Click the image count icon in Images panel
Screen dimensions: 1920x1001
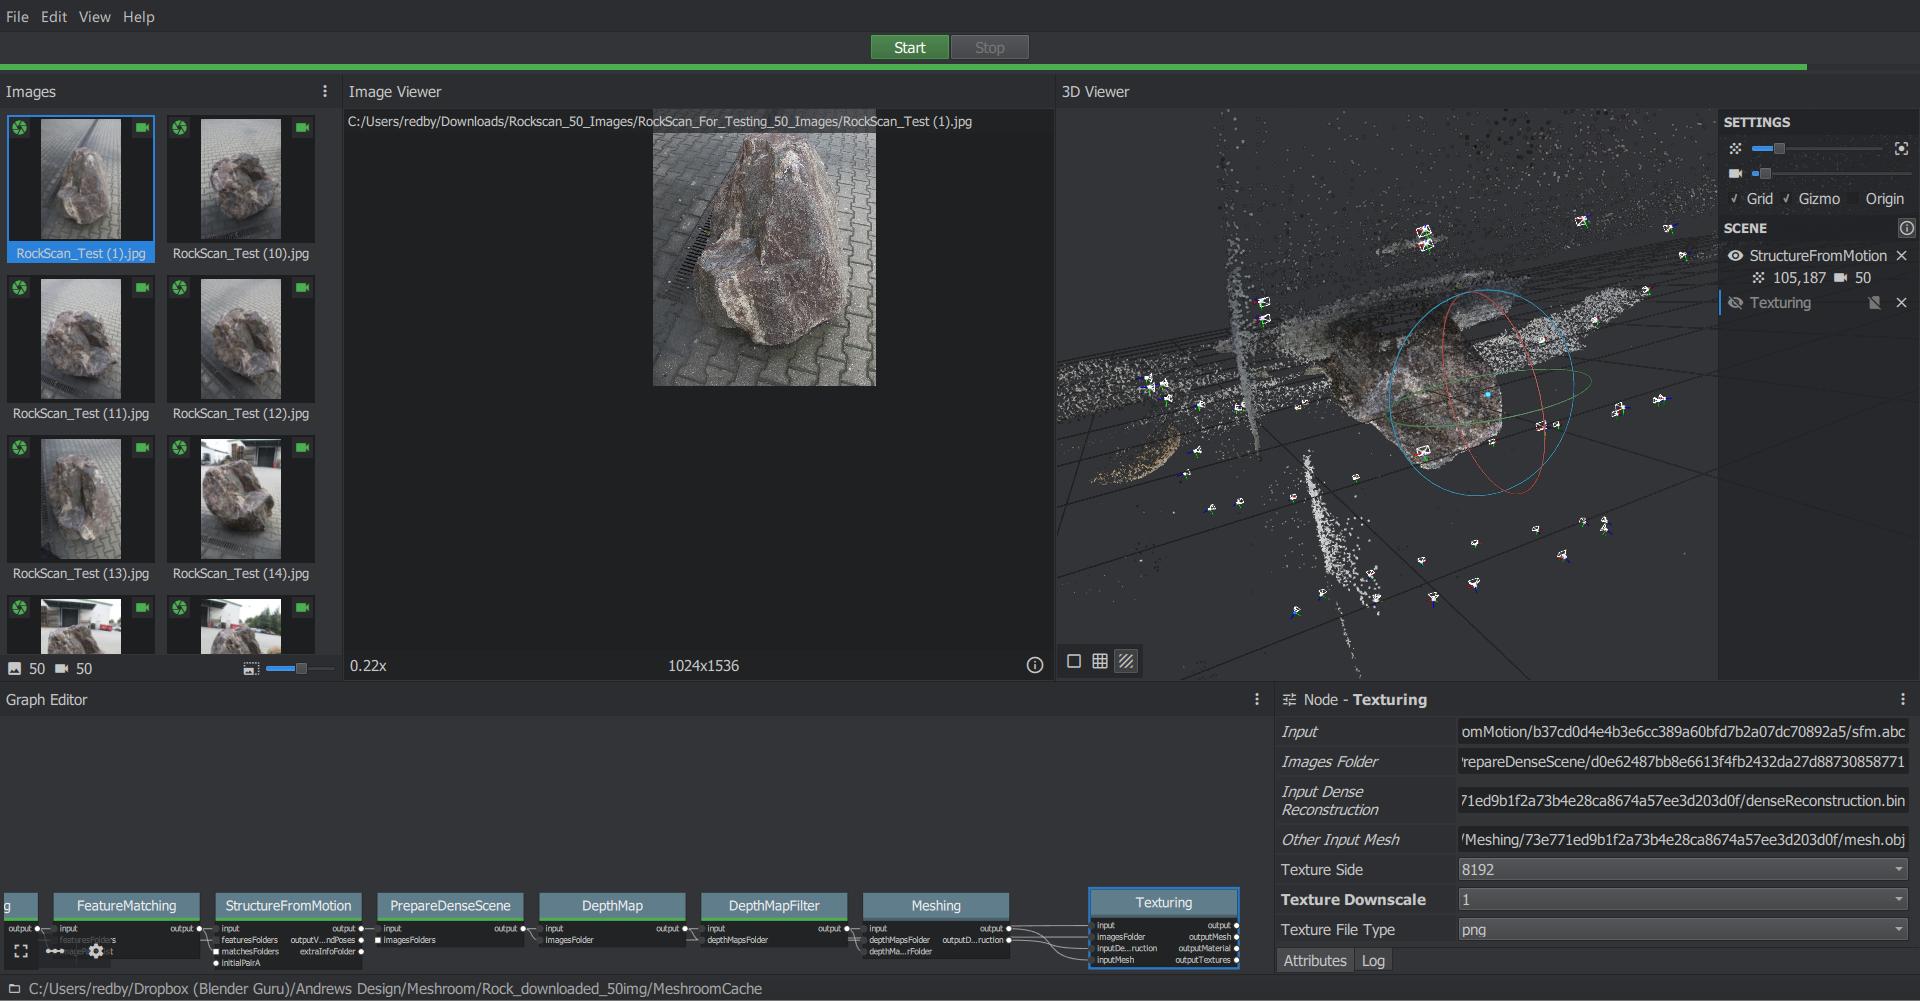pos(14,669)
